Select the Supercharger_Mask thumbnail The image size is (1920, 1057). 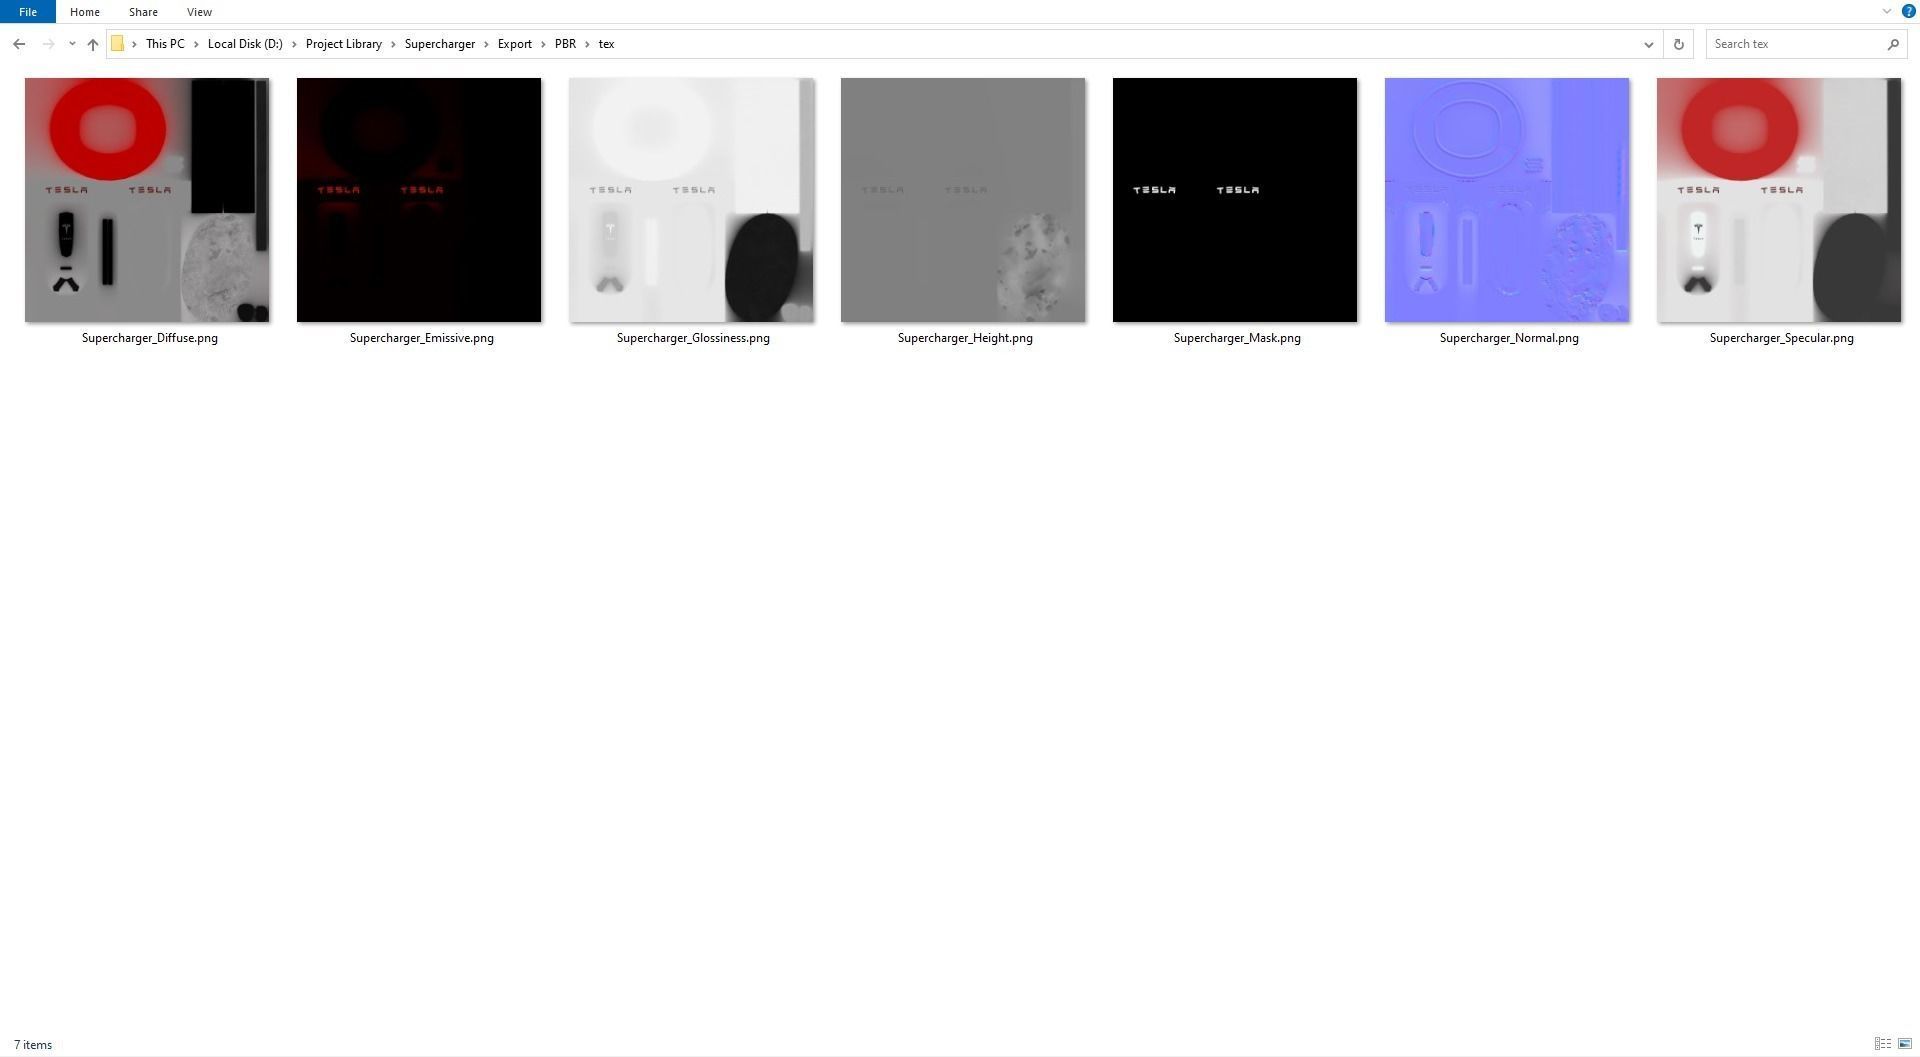pos(1235,200)
